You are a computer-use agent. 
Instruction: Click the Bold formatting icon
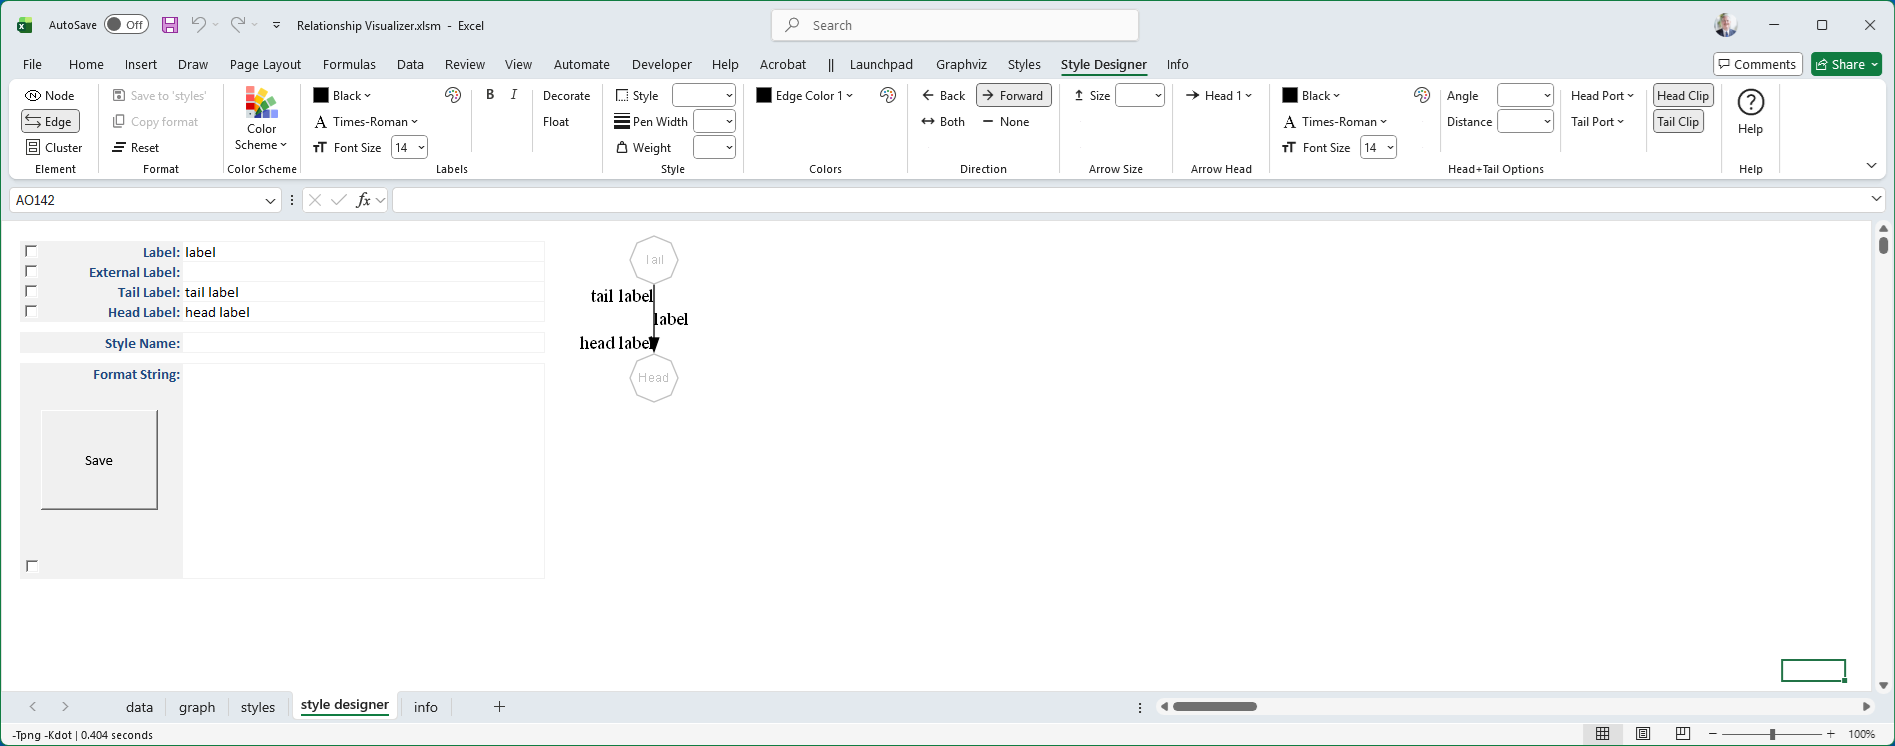click(x=490, y=95)
